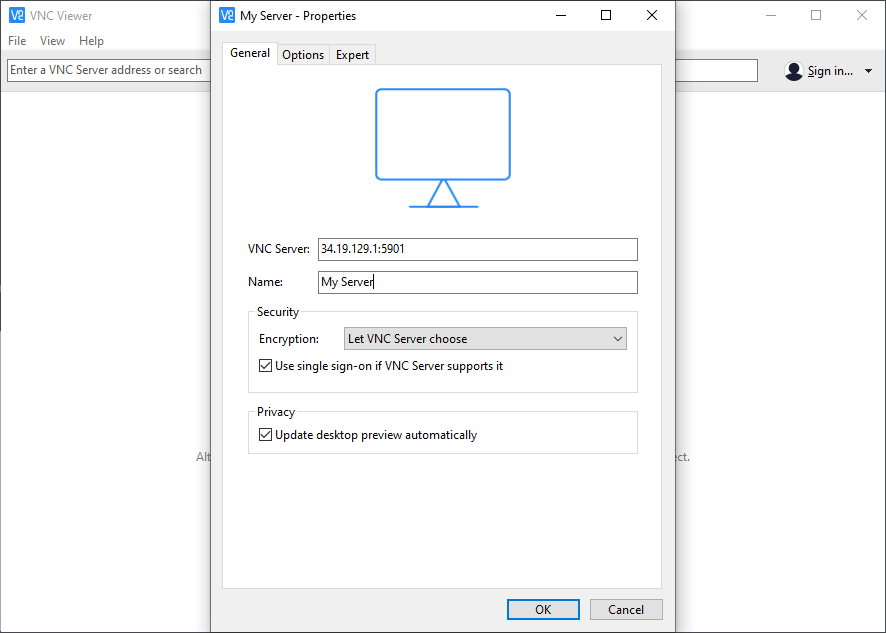
Task: Maximize the VNC Viewer main window
Action: pyautogui.click(x=816, y=15)
